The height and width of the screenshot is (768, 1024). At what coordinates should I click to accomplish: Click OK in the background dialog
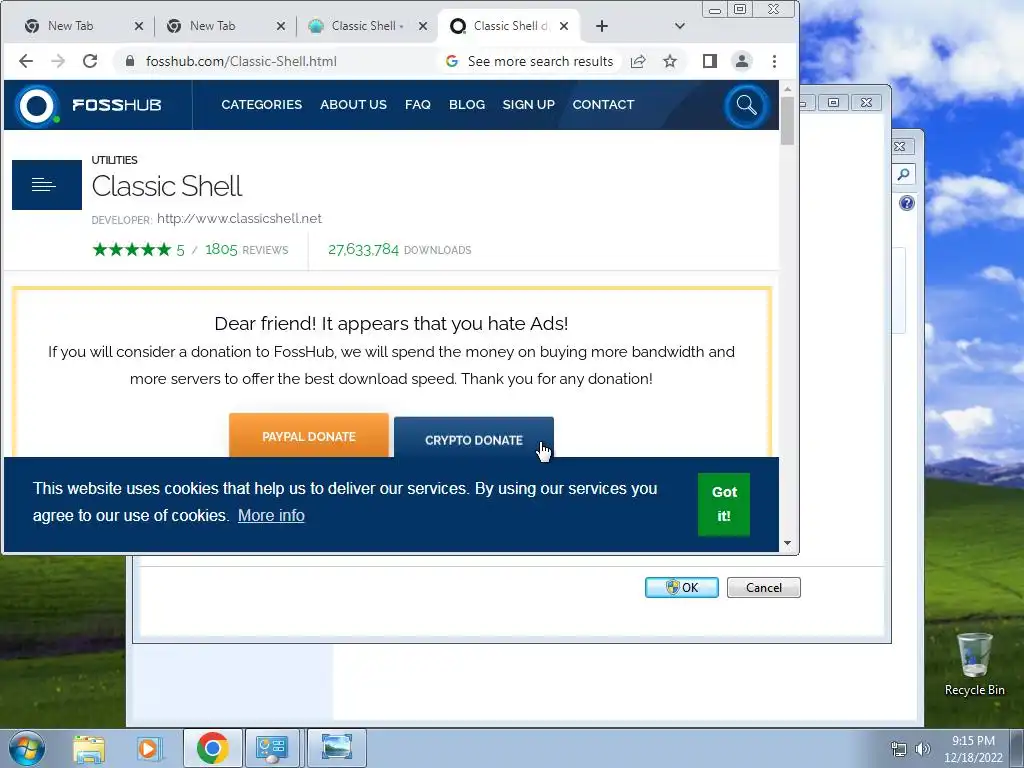pos(682,587)
